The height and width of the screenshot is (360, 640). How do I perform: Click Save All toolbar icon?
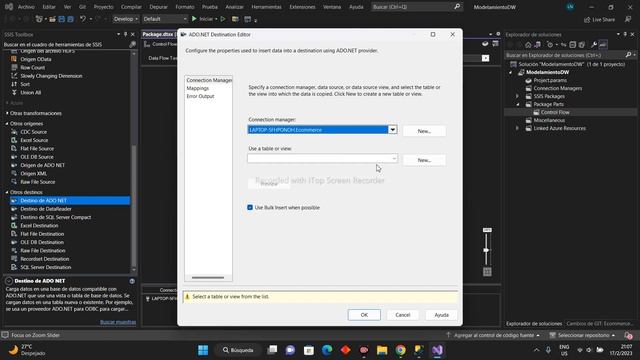[70, 19]
